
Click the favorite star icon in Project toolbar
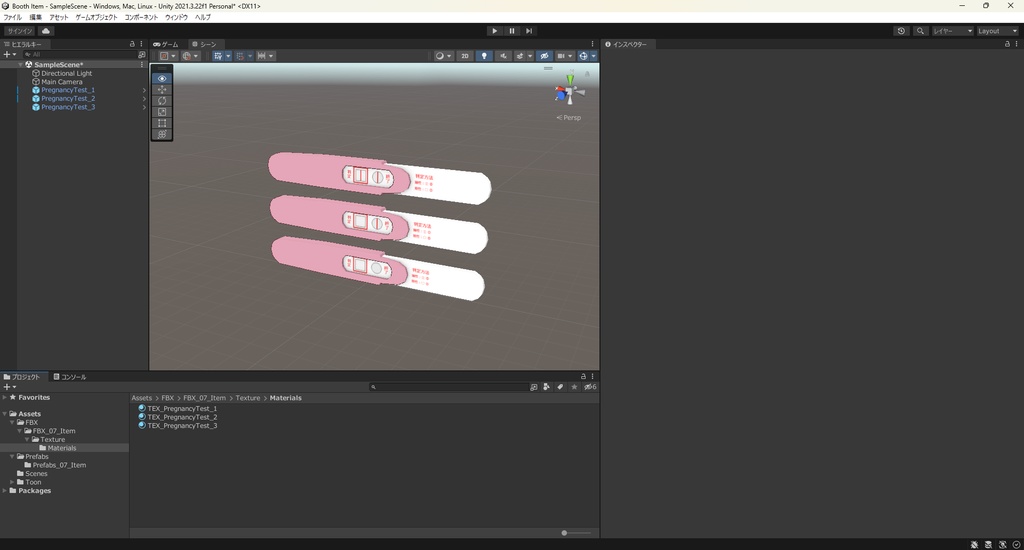point(574,387)
